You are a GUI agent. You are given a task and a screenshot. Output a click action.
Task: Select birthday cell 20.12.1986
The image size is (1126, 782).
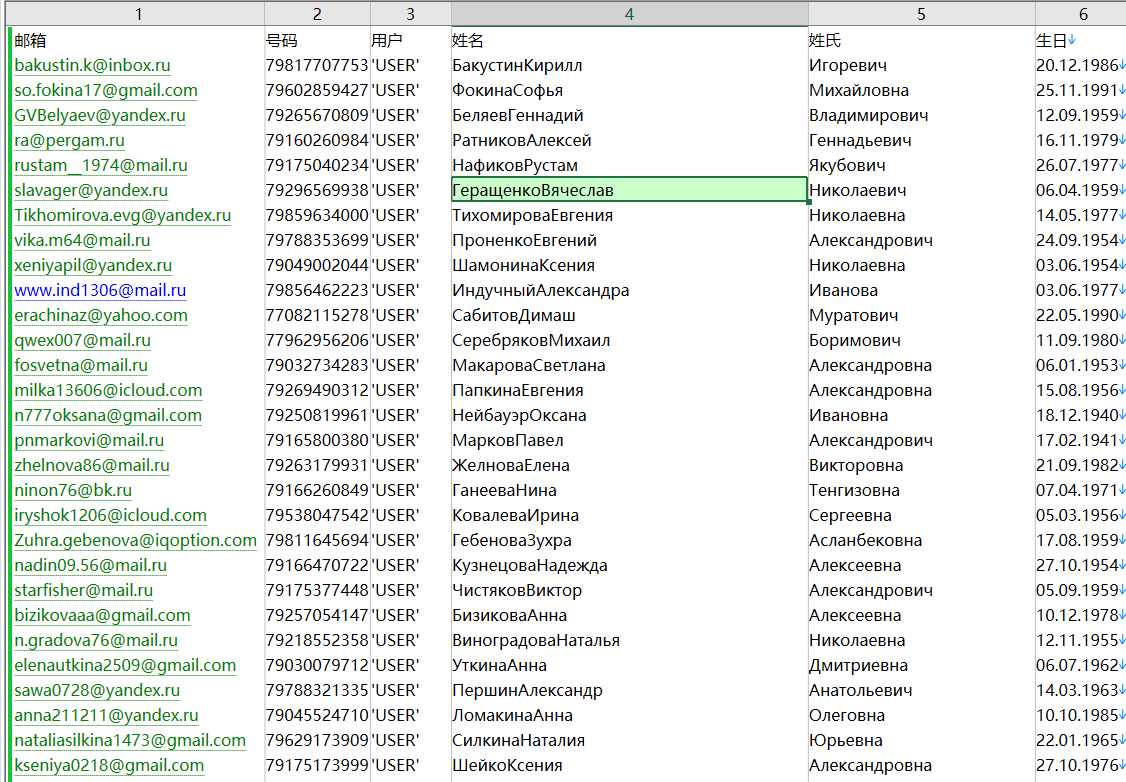(1080, 65)
